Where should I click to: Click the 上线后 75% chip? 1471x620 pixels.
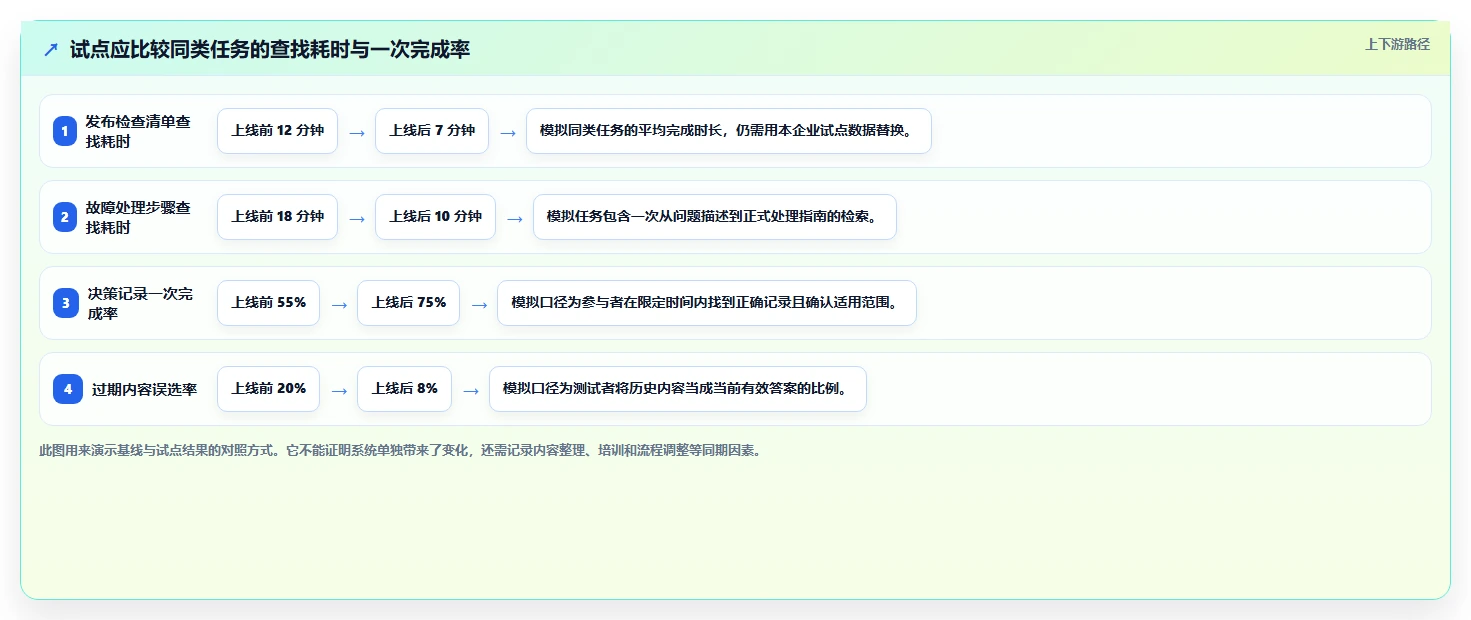pos(408,303)
